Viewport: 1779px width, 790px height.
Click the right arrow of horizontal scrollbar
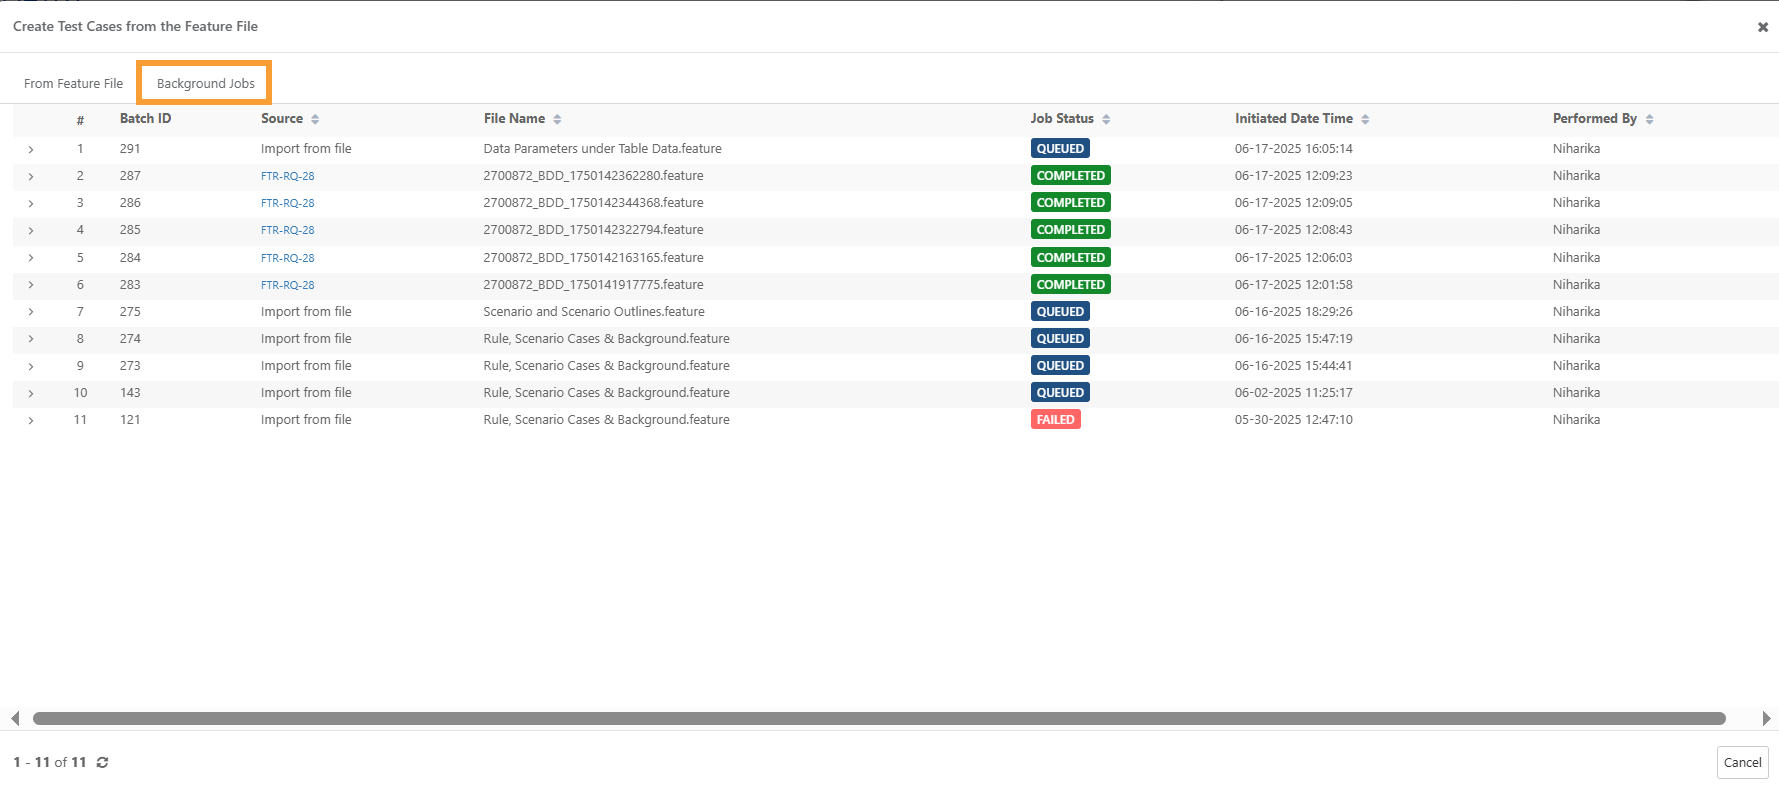(1766, 718)
